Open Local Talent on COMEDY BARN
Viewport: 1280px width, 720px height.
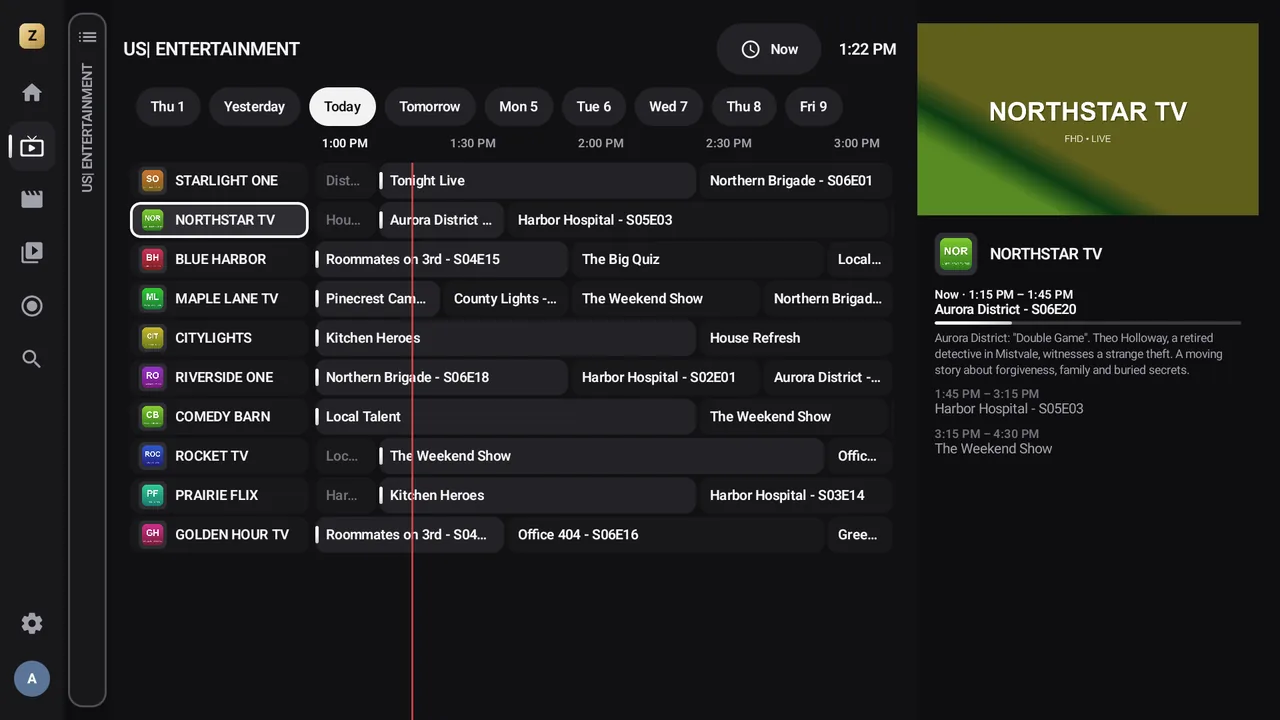(x=505, y=417)
